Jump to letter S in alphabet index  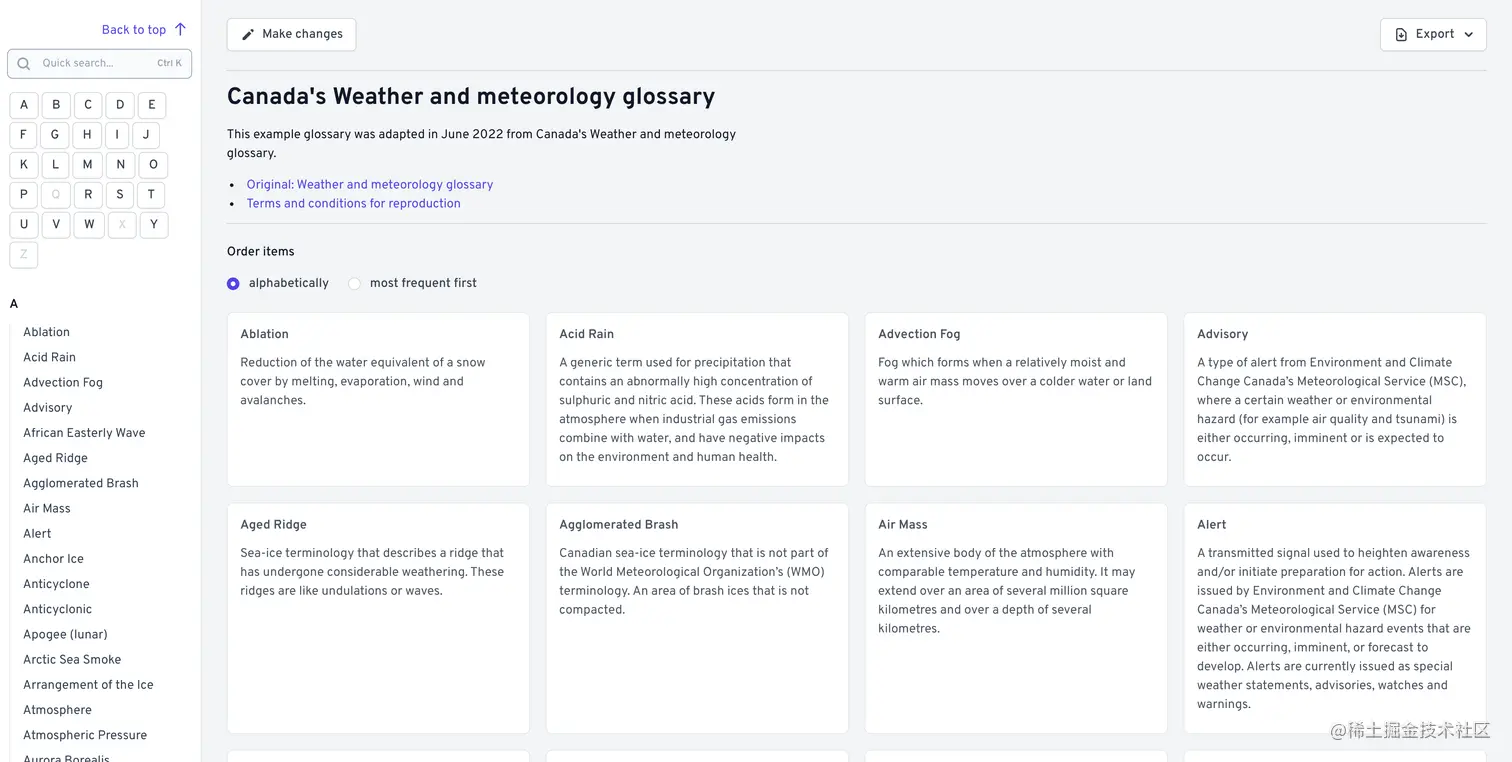[x=120, y=195]
